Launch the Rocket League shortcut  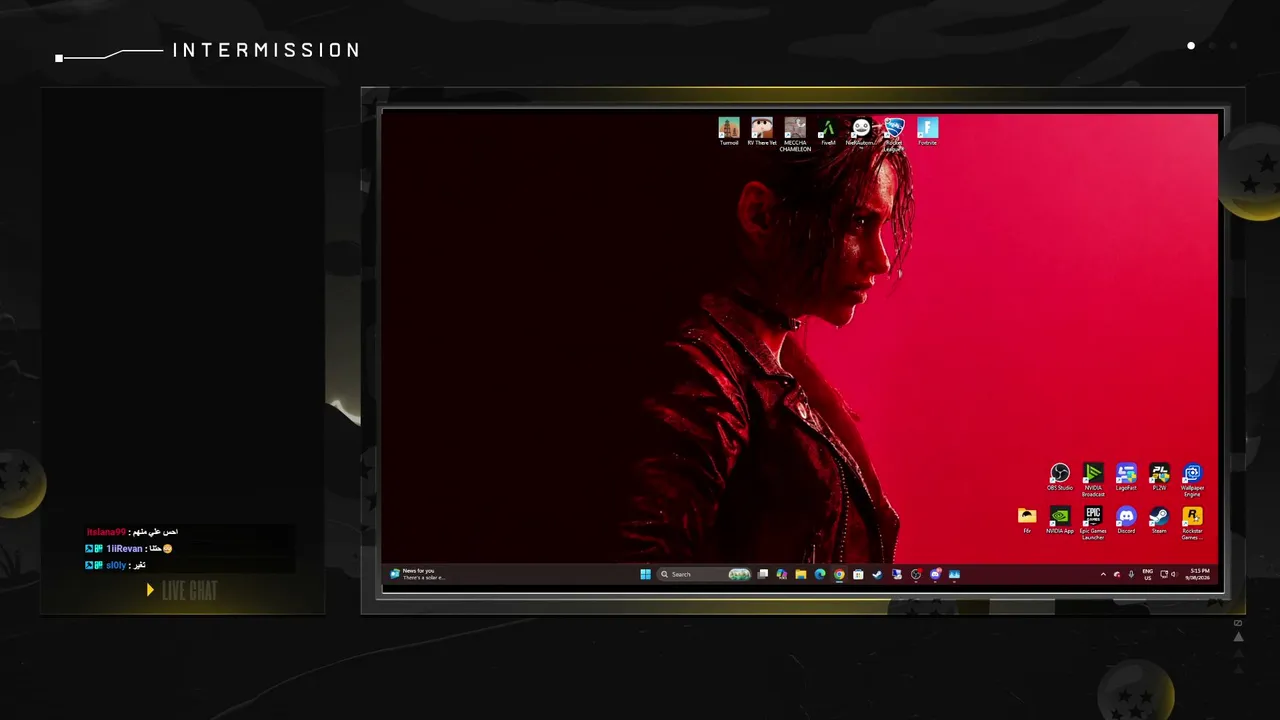coord(894,134)
